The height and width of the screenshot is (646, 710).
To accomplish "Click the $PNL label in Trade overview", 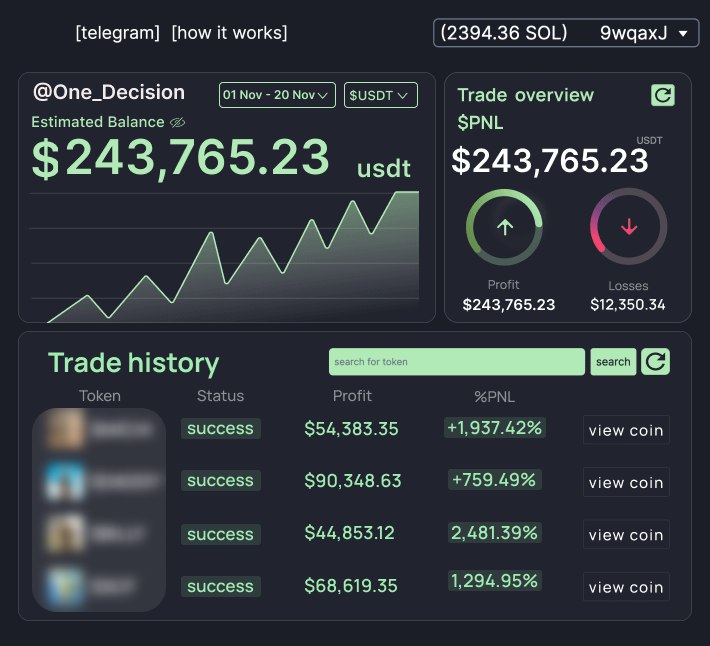I will click(x=480, y=123).
